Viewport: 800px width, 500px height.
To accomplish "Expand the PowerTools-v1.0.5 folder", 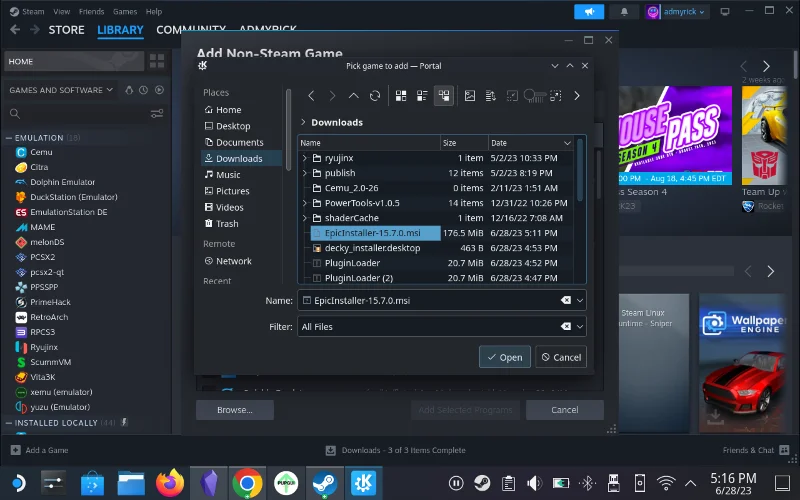I will 305,203.
